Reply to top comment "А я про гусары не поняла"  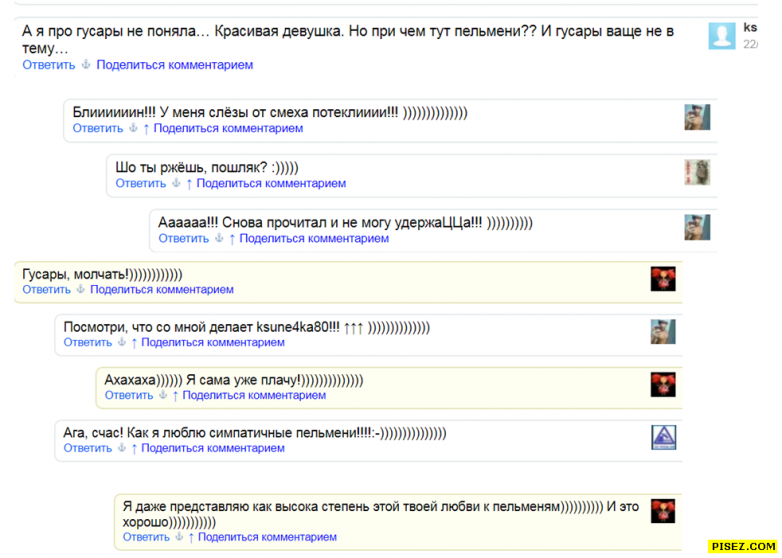point(49,65)
